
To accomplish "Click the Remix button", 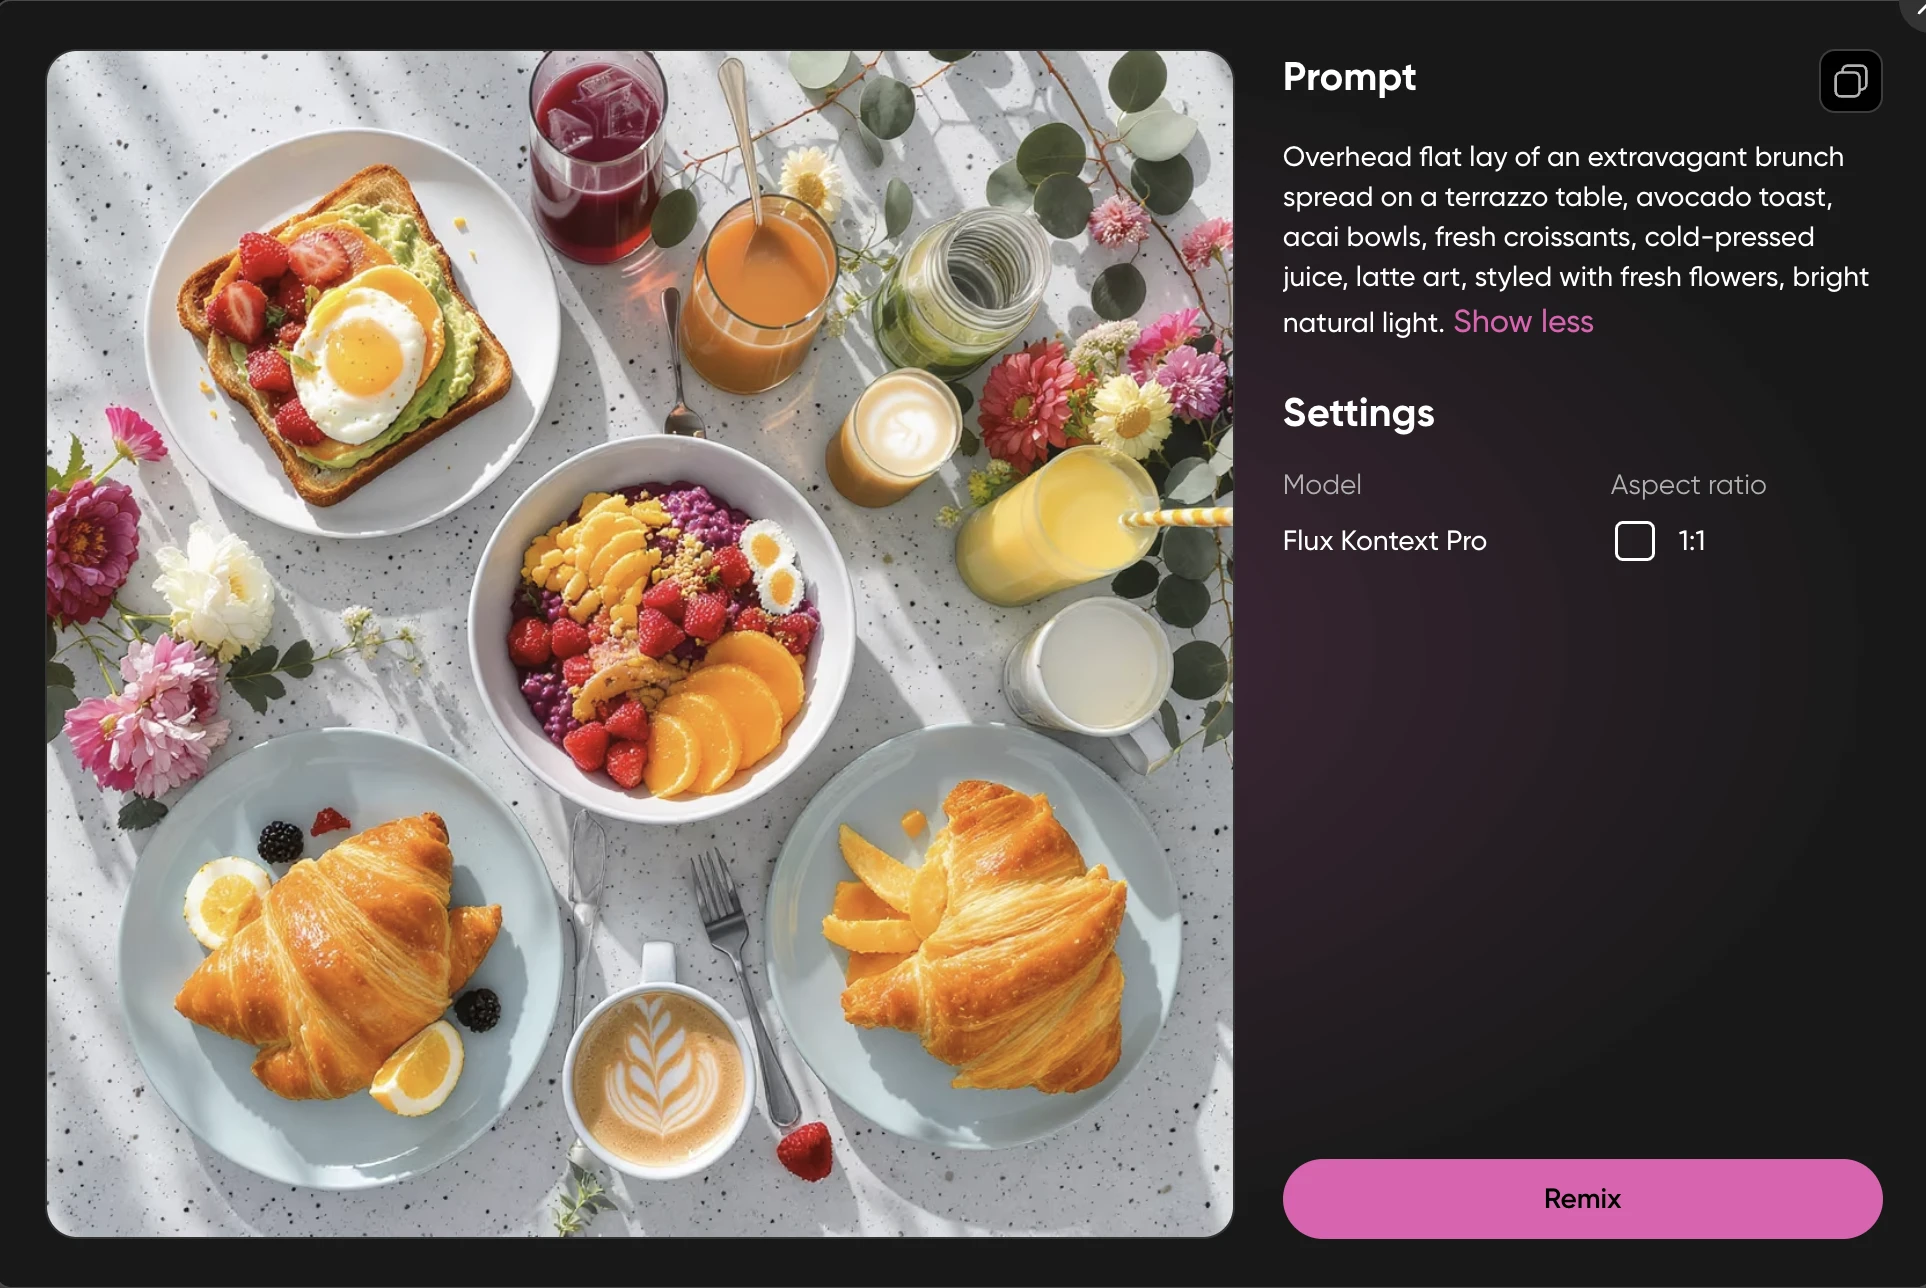I will (x=1582, y=1198).
